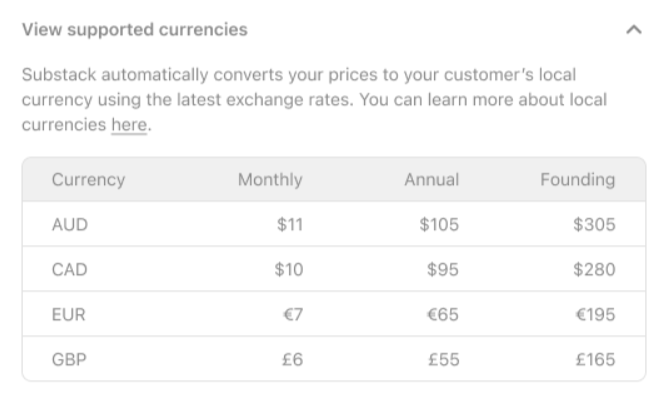Image resolution: width=662 pixels, height=398 pixels.
Task: Click the Currency column header
Action: 89,180
